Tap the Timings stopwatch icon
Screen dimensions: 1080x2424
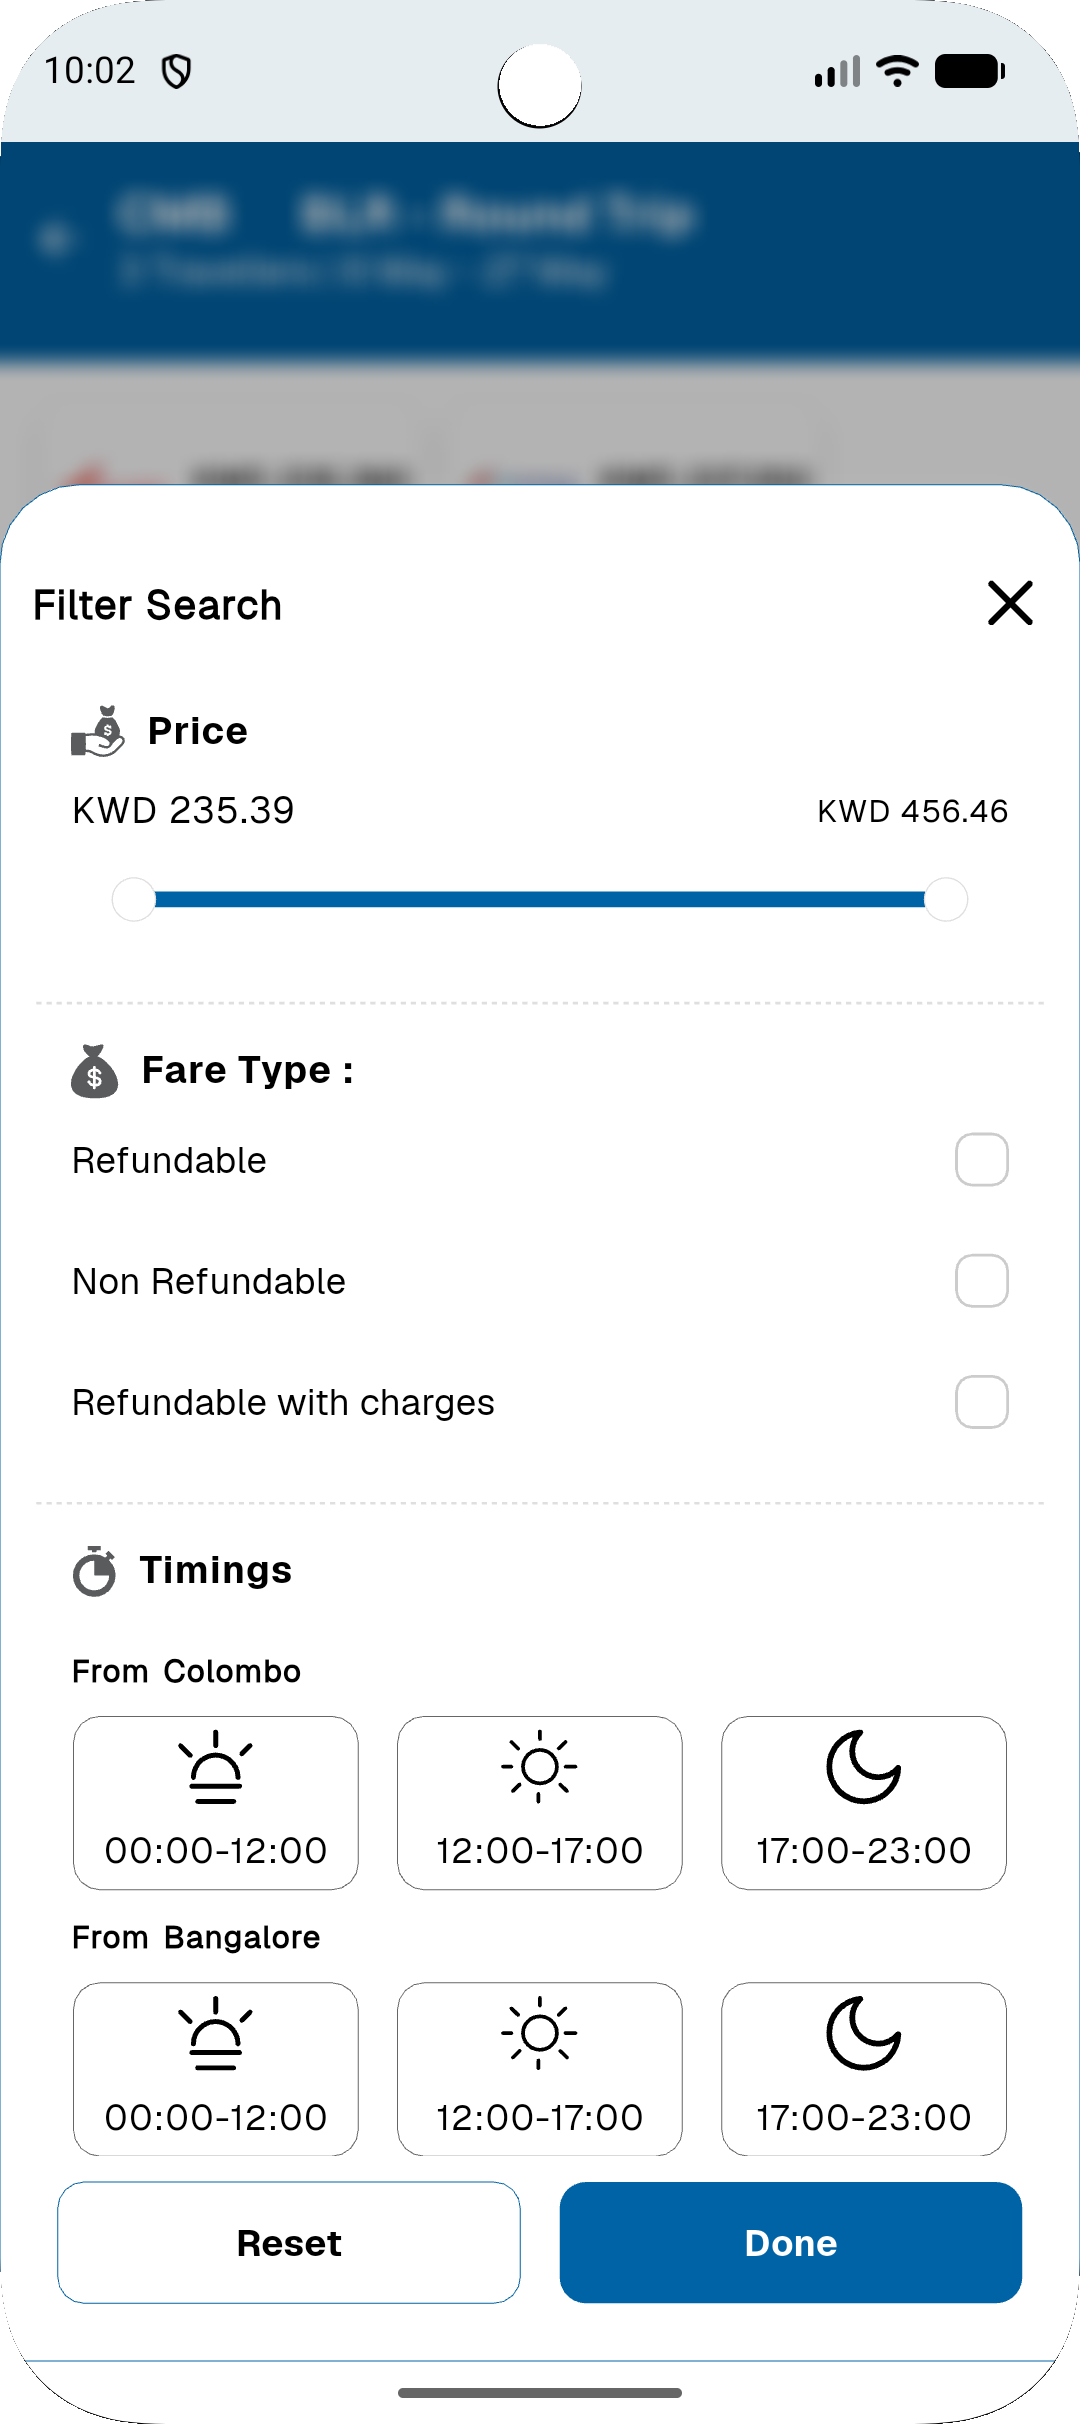click(x=95, y=1571)
